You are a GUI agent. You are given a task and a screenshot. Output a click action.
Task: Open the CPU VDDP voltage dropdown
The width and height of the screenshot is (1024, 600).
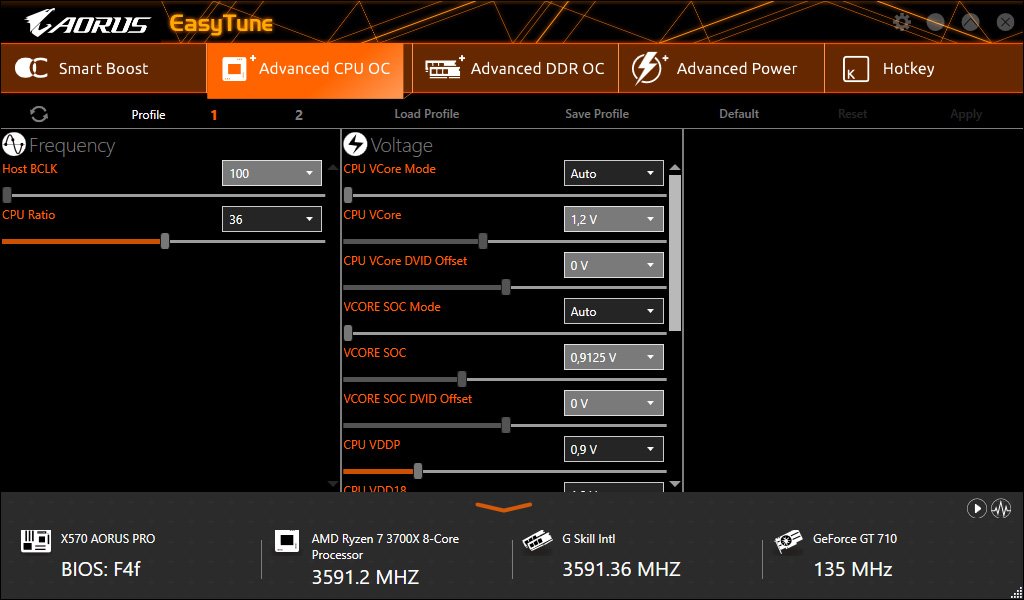click(613, 449)
